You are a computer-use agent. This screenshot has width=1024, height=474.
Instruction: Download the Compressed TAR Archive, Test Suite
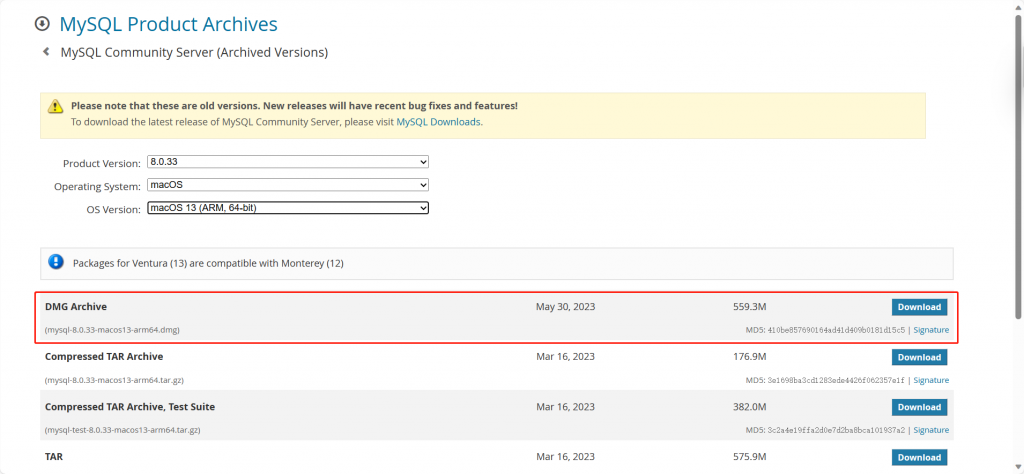coord(919,407)
